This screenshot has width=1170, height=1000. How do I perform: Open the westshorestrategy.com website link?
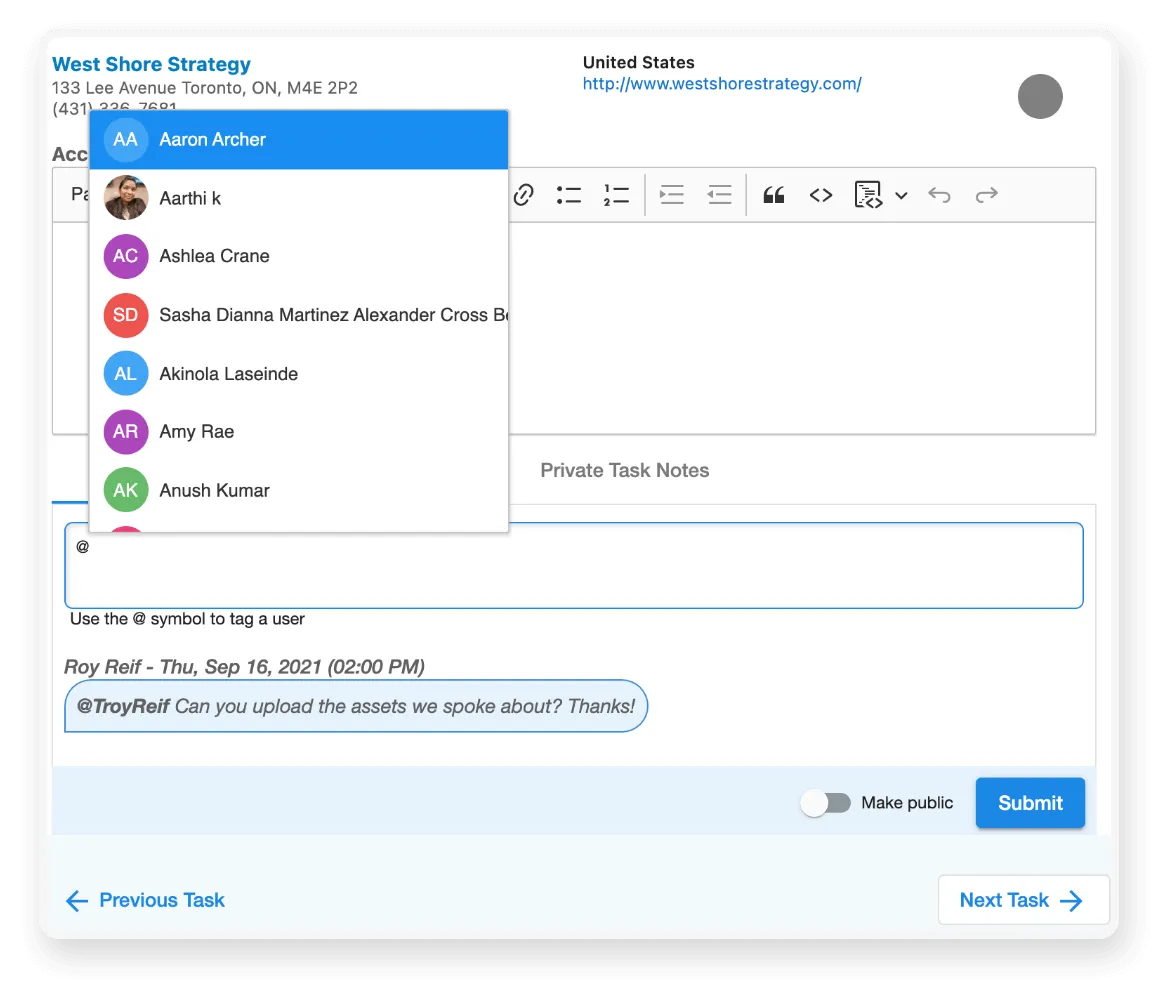(x=720, y=84)
